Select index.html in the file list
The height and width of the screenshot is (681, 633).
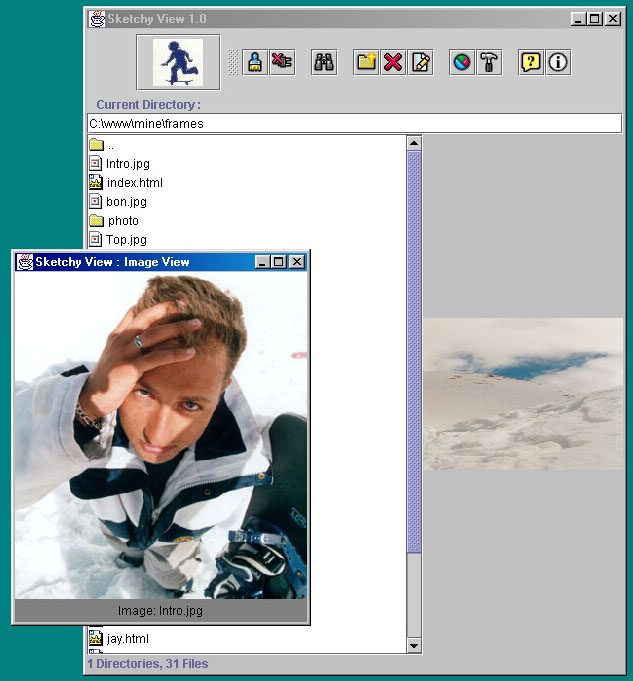point(134,183)
